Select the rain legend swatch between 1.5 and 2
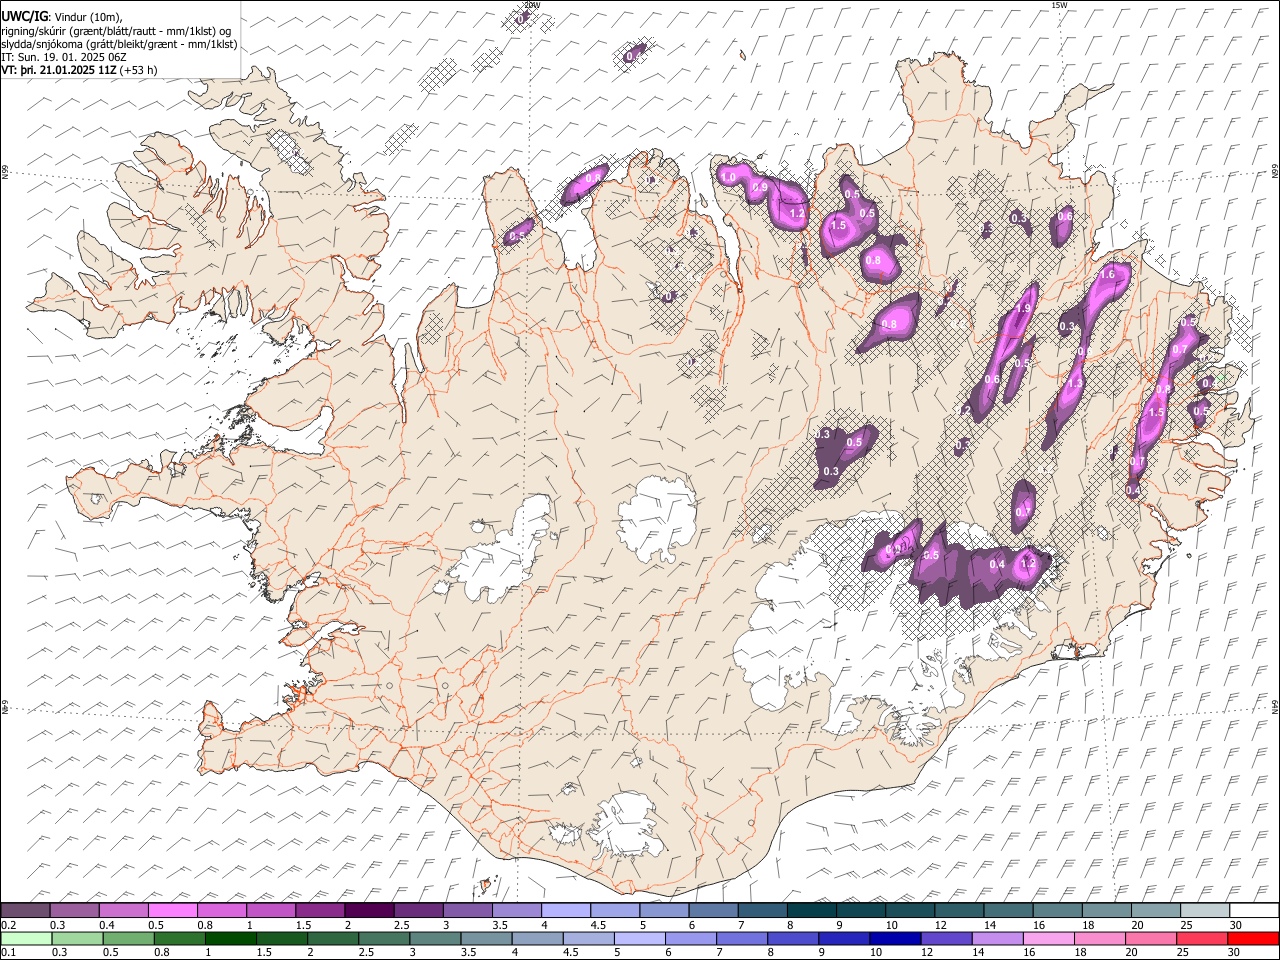Viewport: 1280px width, 960px height. 281,938
